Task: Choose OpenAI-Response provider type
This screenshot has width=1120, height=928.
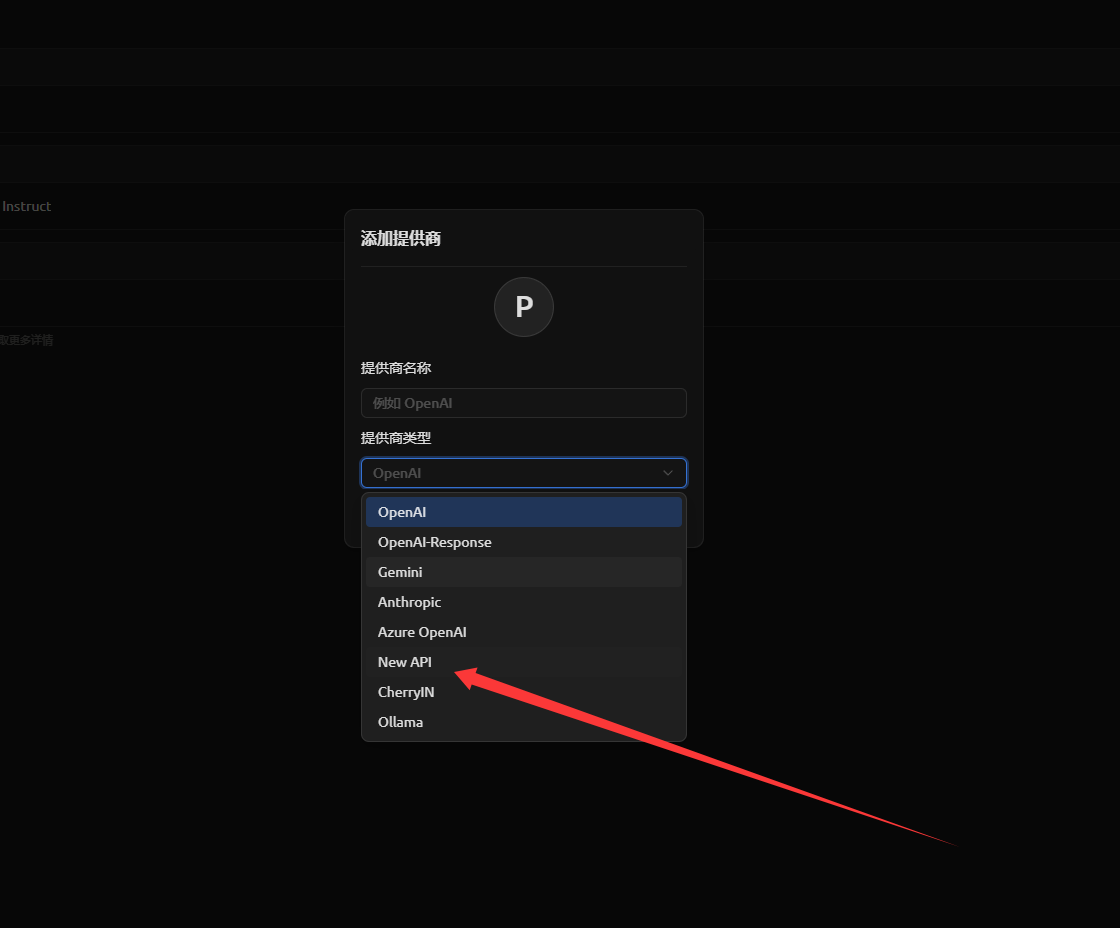Action: tap(524, 542)
